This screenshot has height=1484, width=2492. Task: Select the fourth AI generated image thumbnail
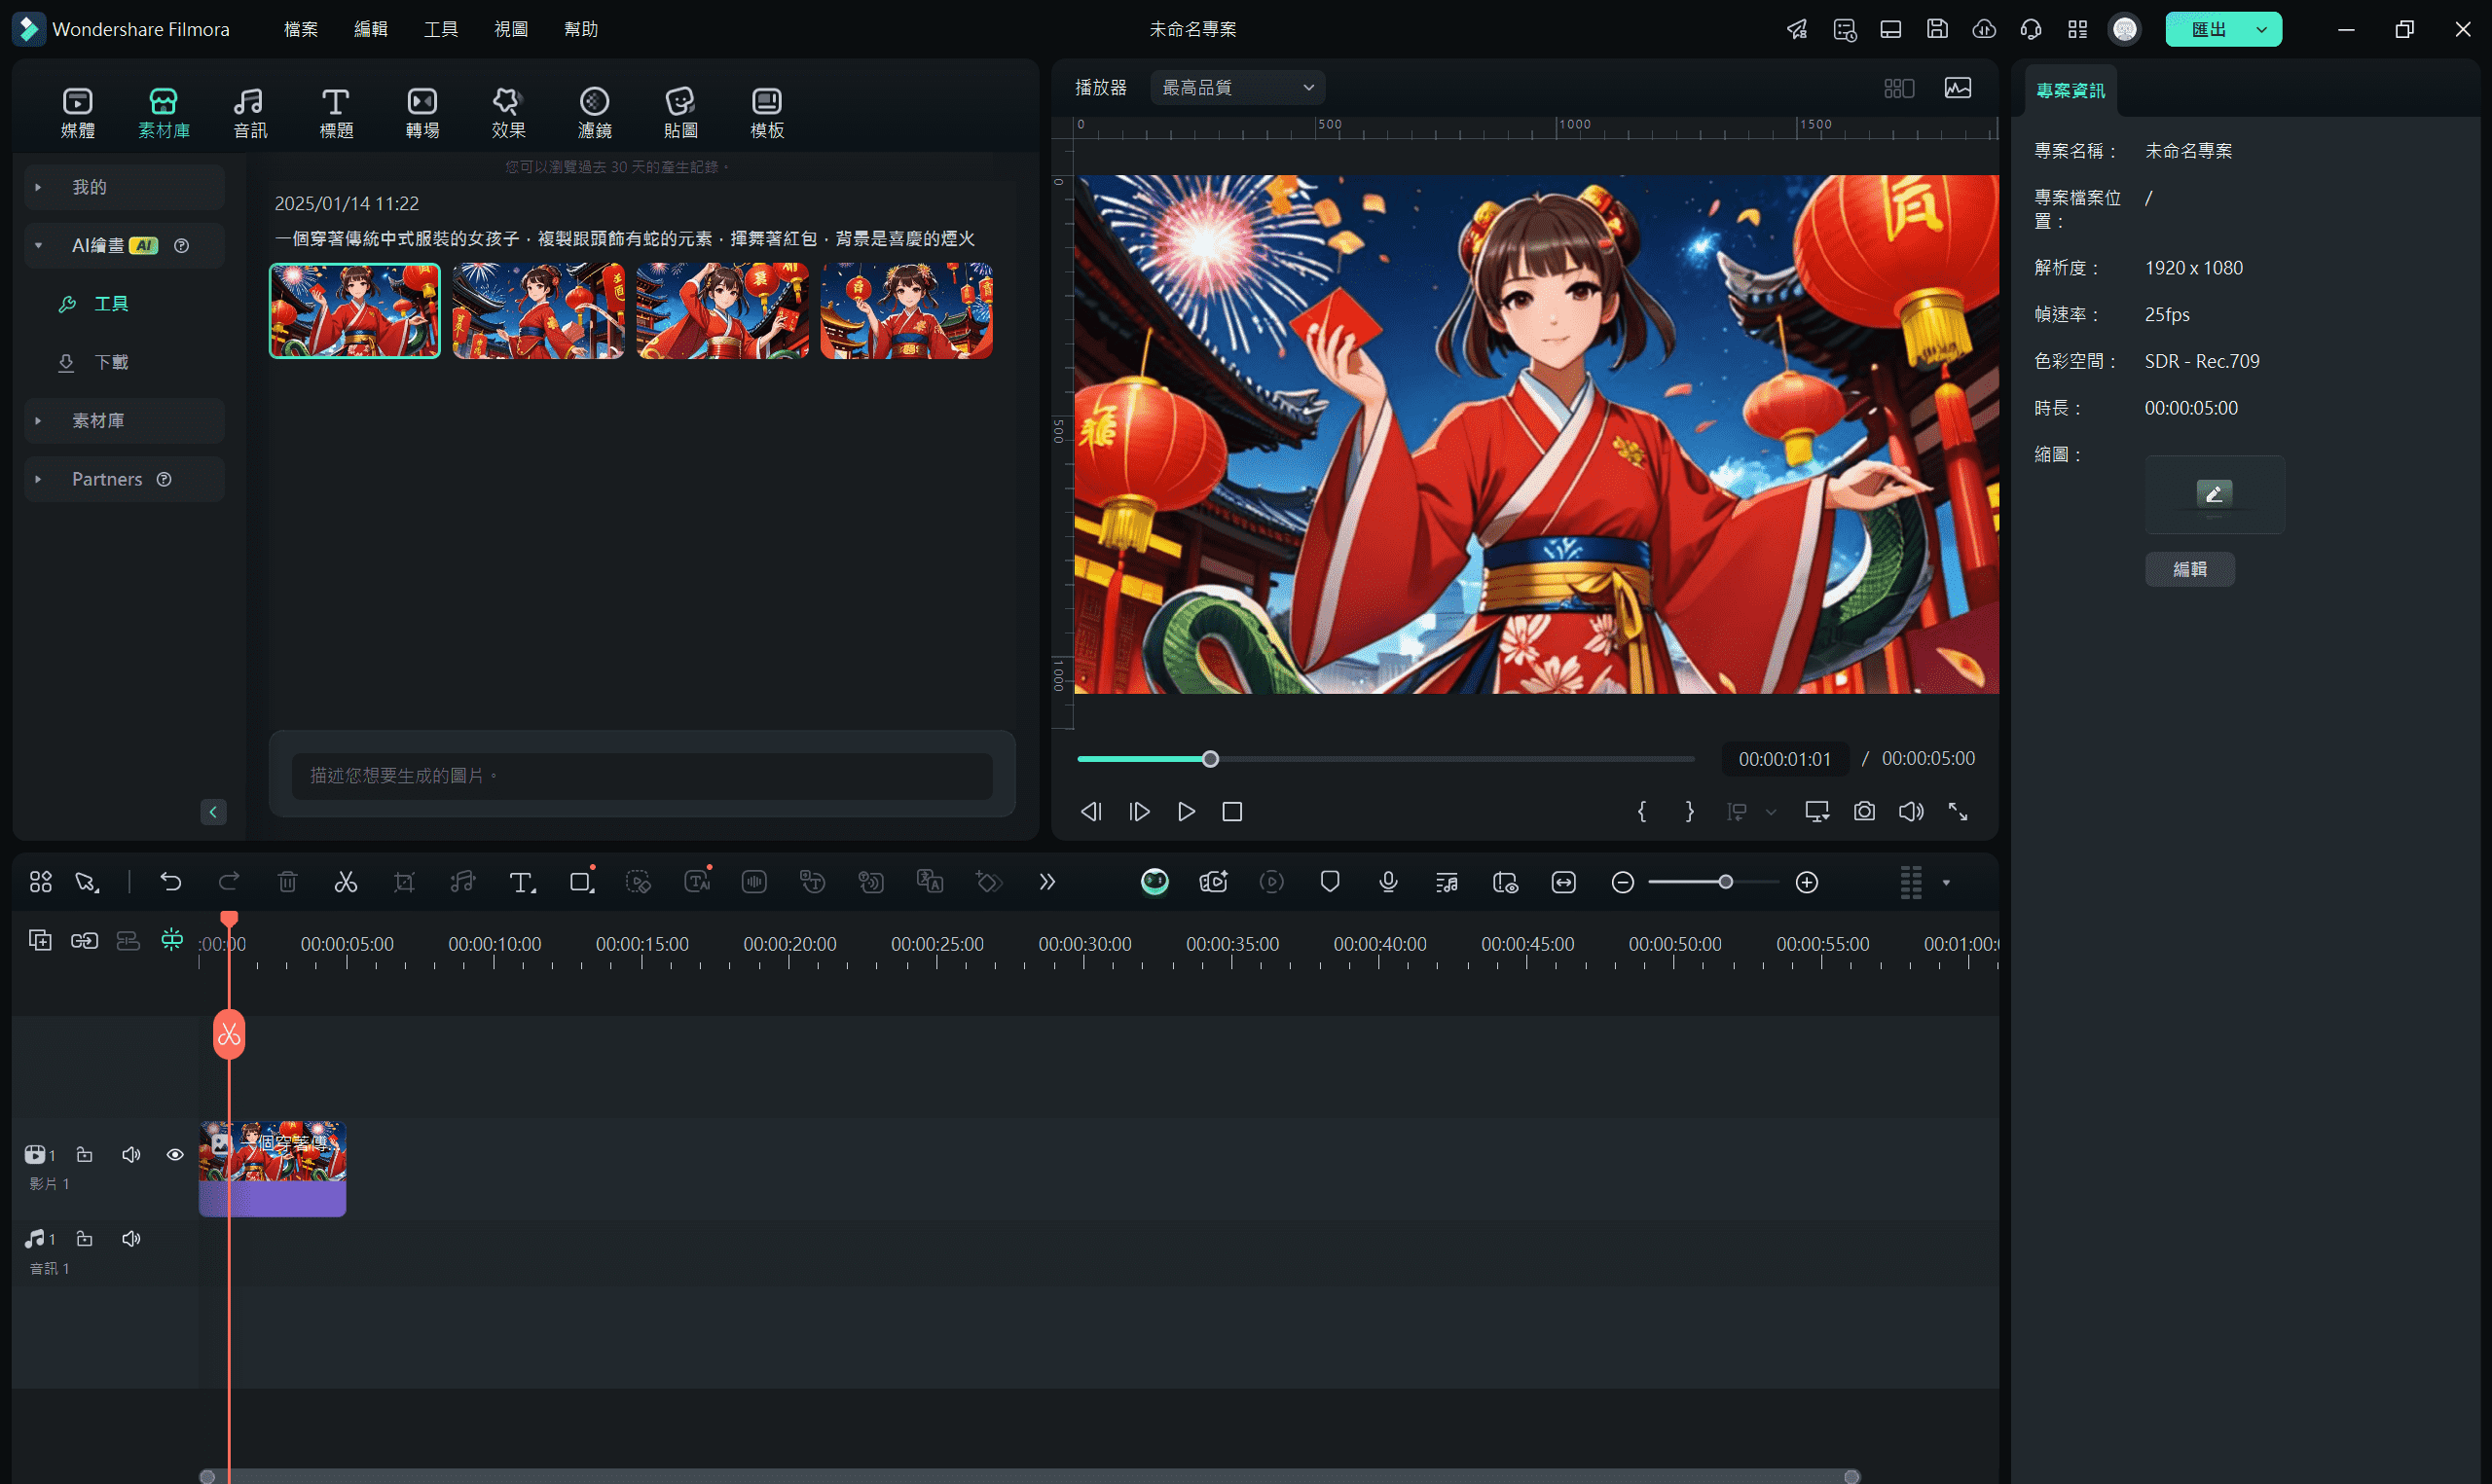tap(906, 311)
